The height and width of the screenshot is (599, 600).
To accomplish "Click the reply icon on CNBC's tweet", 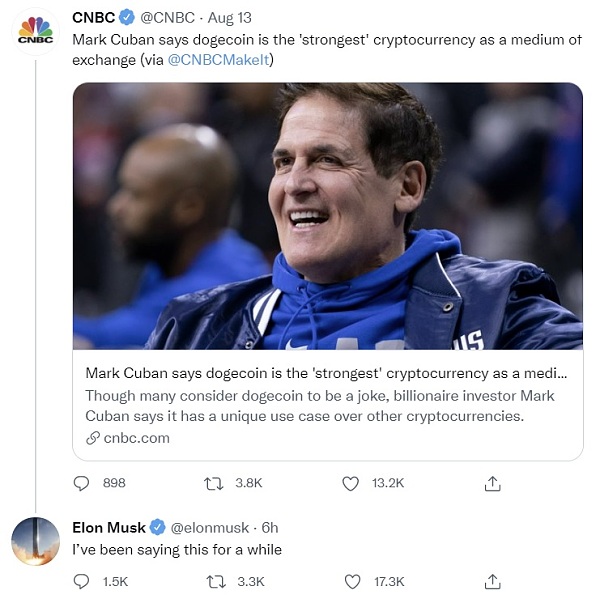I will 82,483.
